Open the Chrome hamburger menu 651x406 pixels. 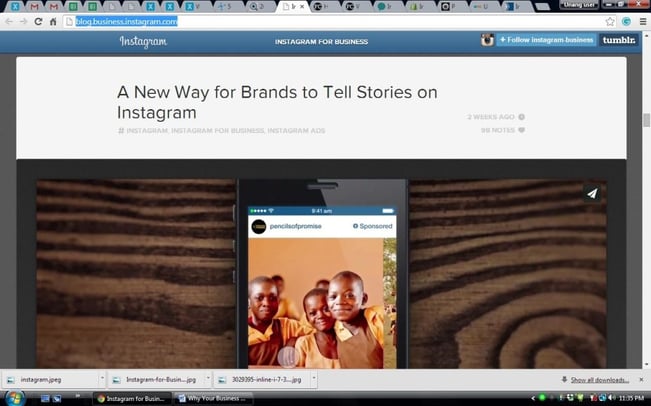click(x=641, y=21)
